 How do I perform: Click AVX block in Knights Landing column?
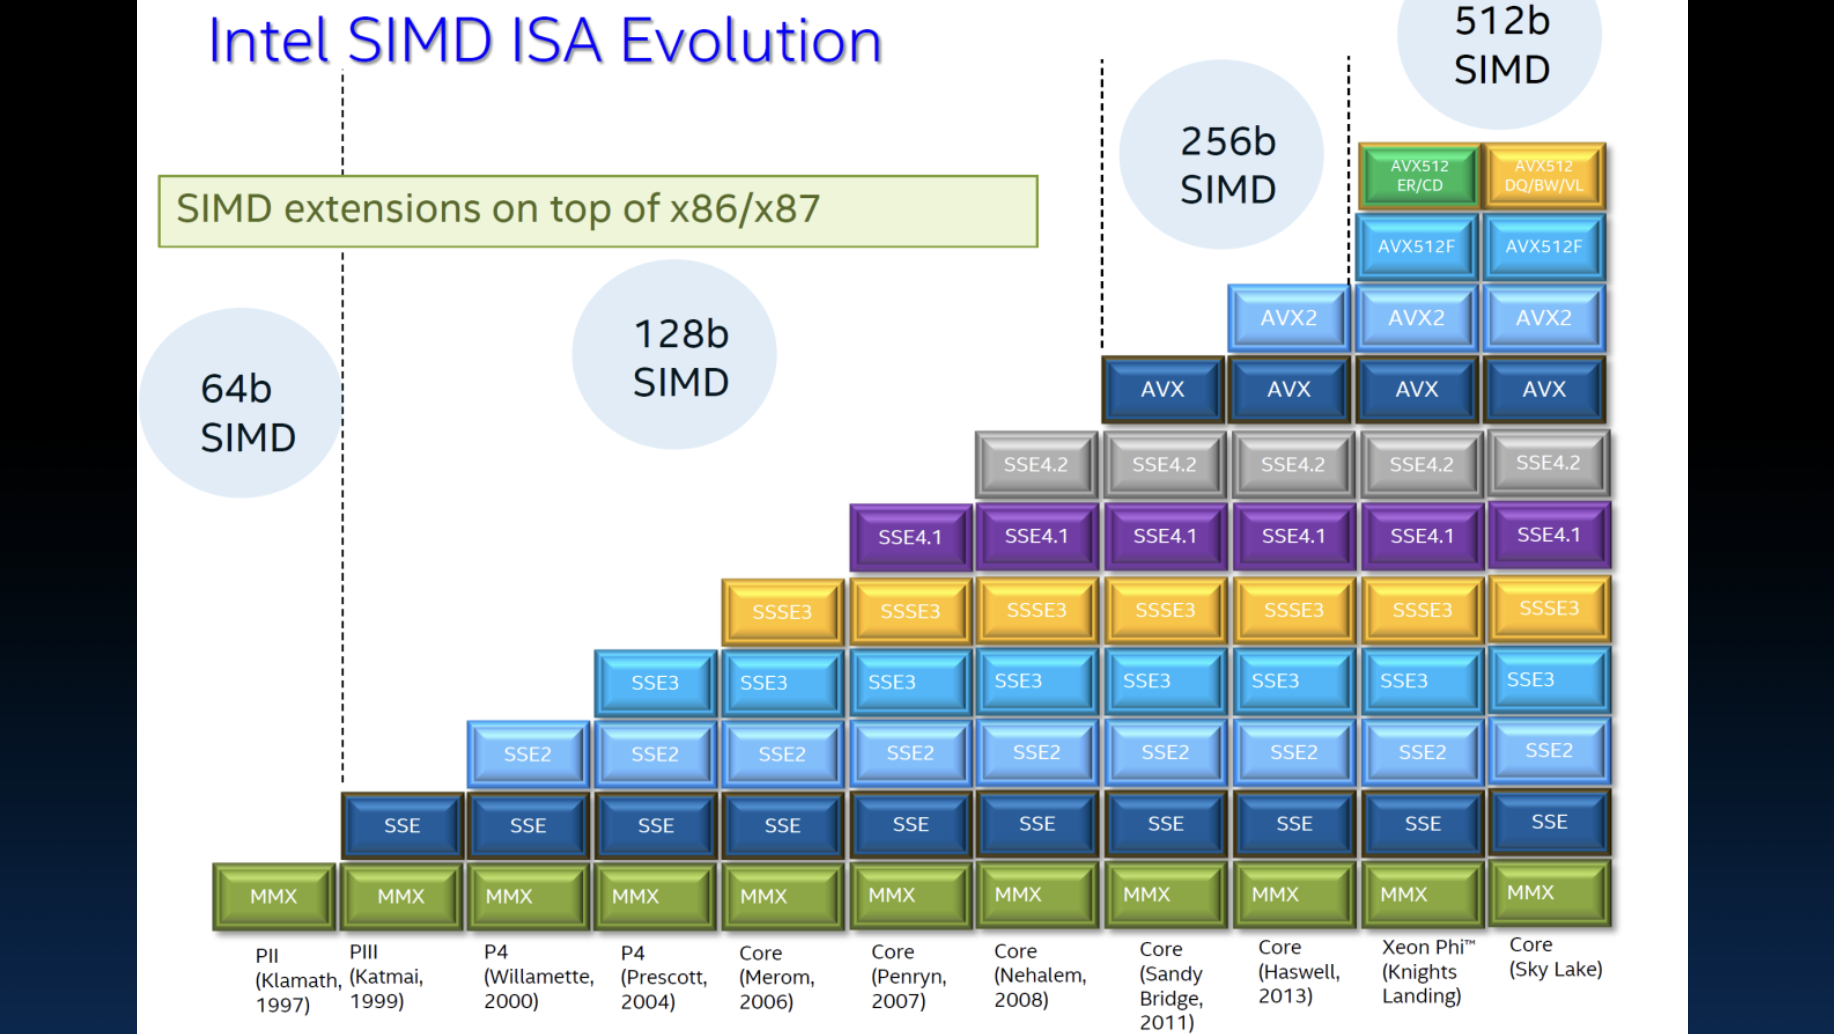(1417, 389)
